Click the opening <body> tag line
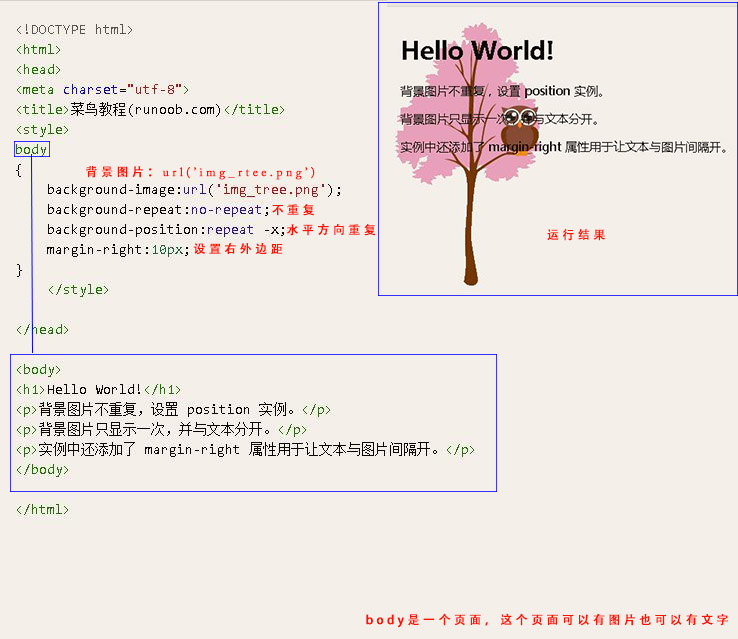The image size is (738, 639). [x=39, y=369]
